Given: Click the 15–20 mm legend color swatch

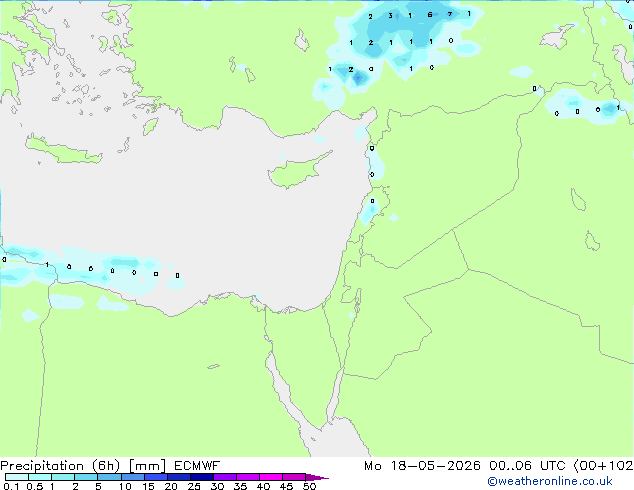Looking at the screenshot, I should 155,477.
